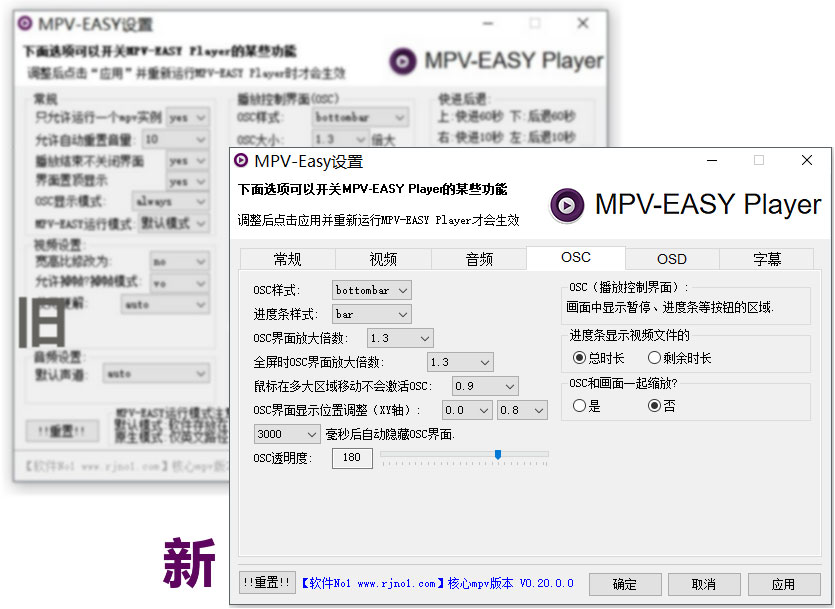Open the mouse activation area 0.9 dropdown

tap(484, 385)
